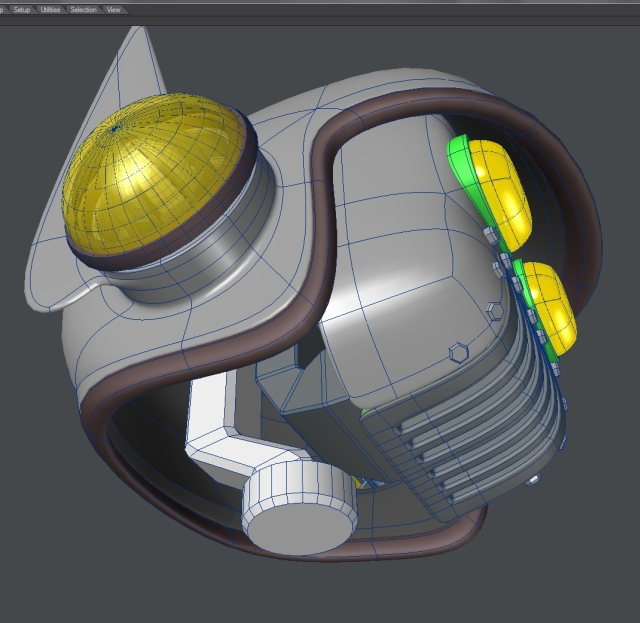Image resolution: width=640 pixels, height=623 pixels.
Task: Open the Setup tab
Action: pos(22,9)
